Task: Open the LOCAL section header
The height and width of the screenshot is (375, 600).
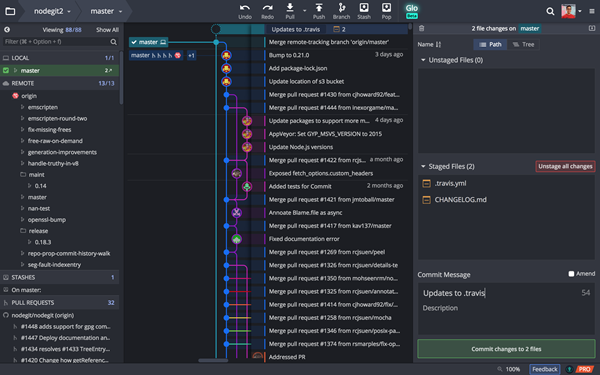Action: tap(59, 58)
